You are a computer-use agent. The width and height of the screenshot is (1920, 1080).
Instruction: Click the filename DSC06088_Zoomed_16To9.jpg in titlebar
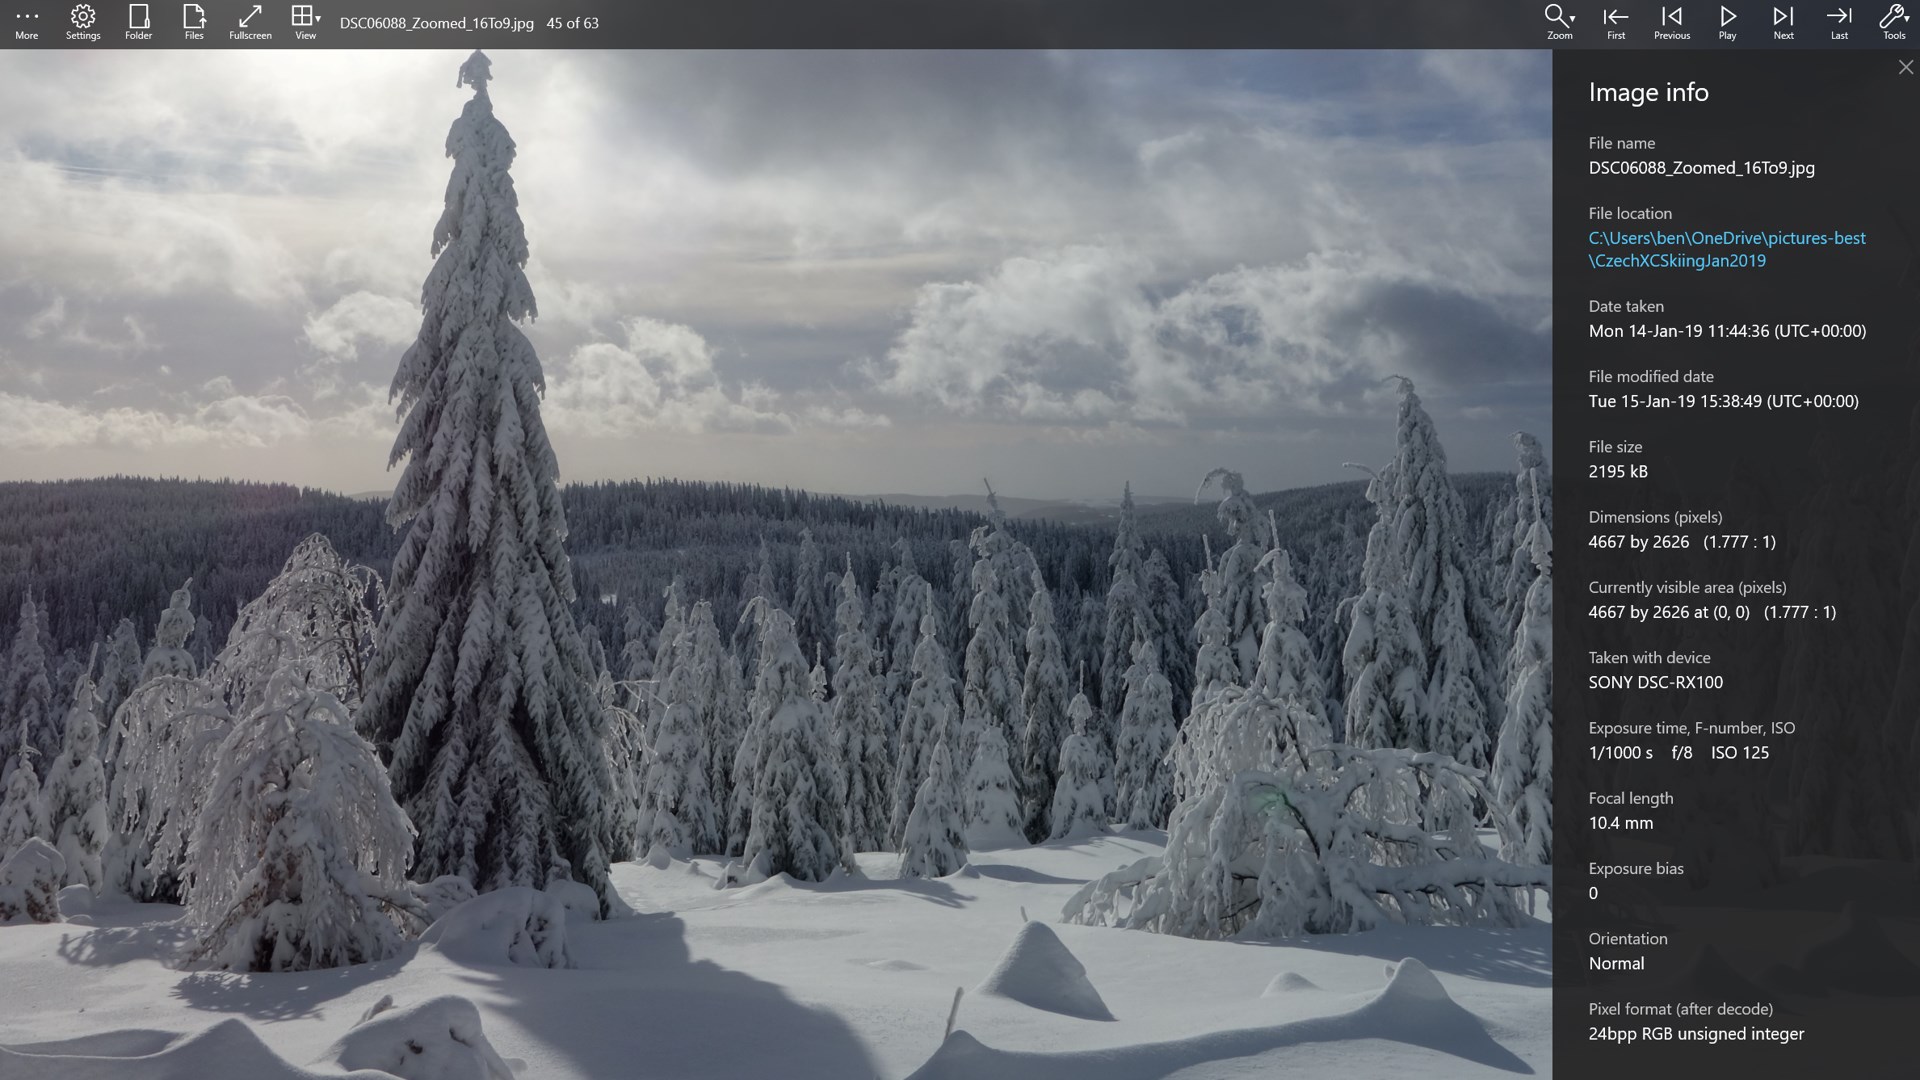click(x=436, y=22)
